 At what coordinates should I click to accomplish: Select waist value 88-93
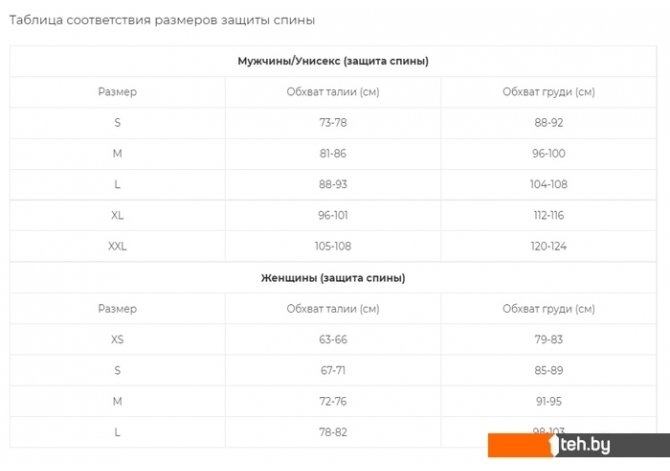tap(333, 184)
